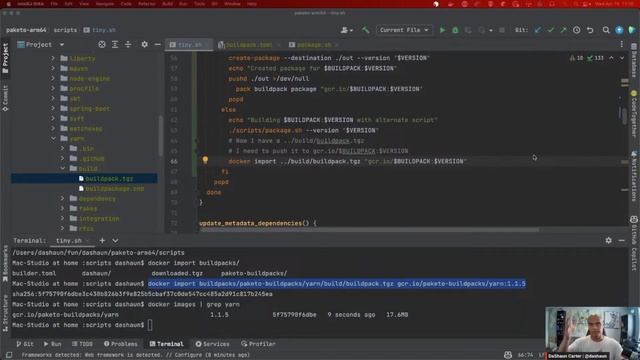Open Search Everywhere magnifier icon

(606, 30)
